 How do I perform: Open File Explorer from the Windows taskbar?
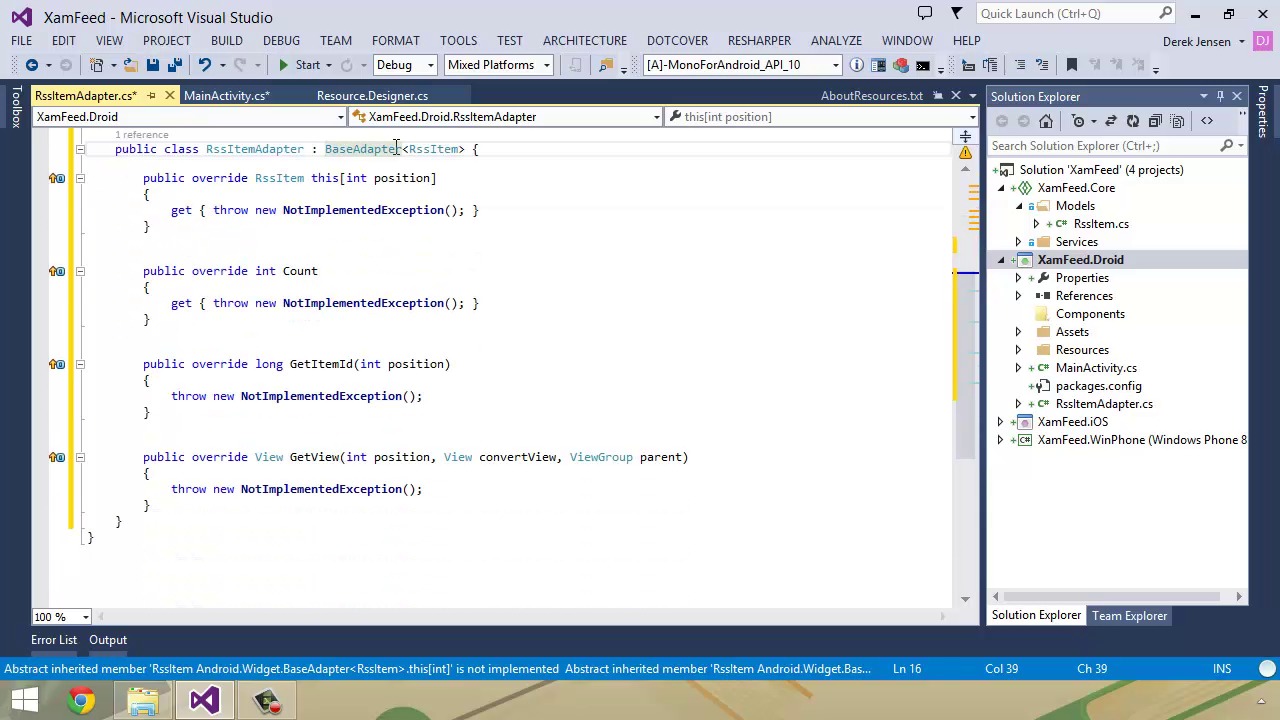[143, 700]
